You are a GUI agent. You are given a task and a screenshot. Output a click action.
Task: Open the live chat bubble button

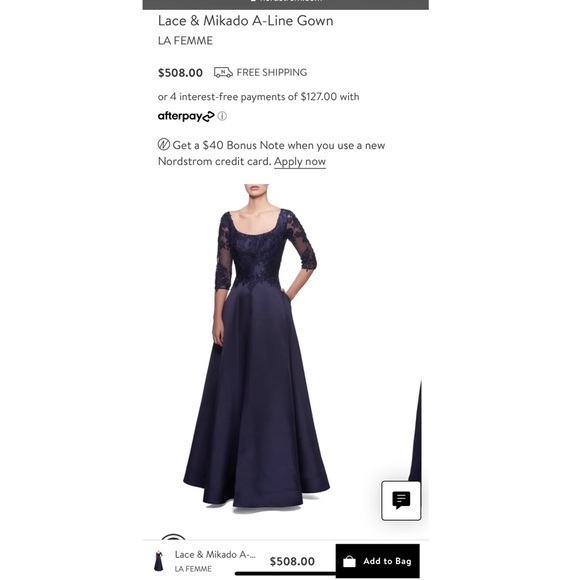(x=401, y=500)
